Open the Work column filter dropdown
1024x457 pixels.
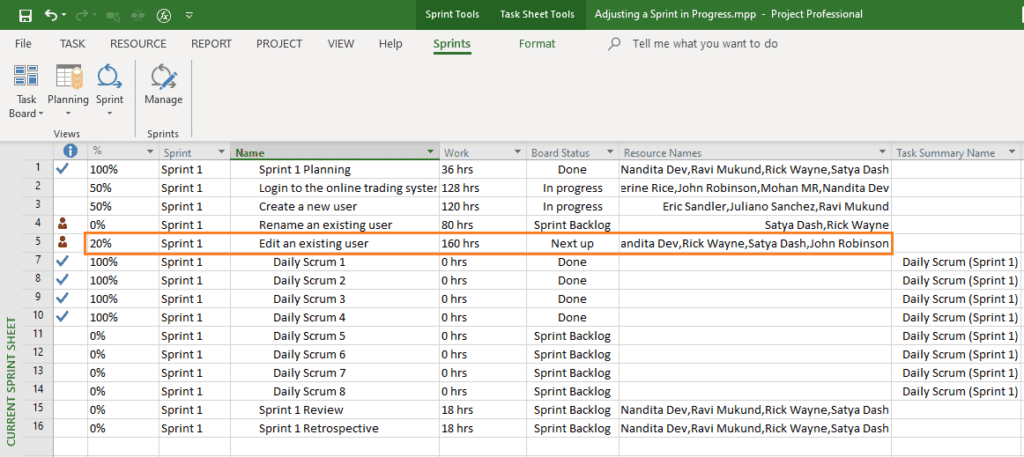(517, 153)
